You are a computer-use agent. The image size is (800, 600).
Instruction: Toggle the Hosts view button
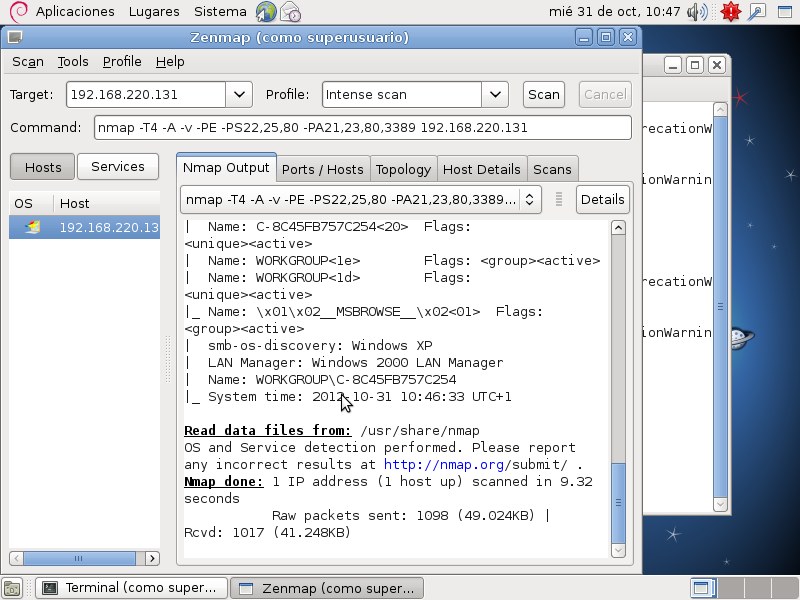tap(42, 167)
